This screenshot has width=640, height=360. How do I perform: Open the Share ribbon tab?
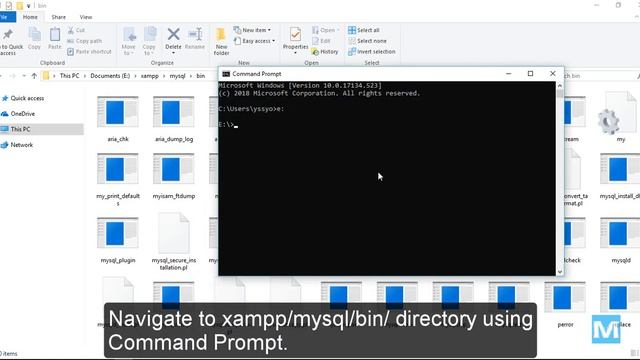point(59,17)
